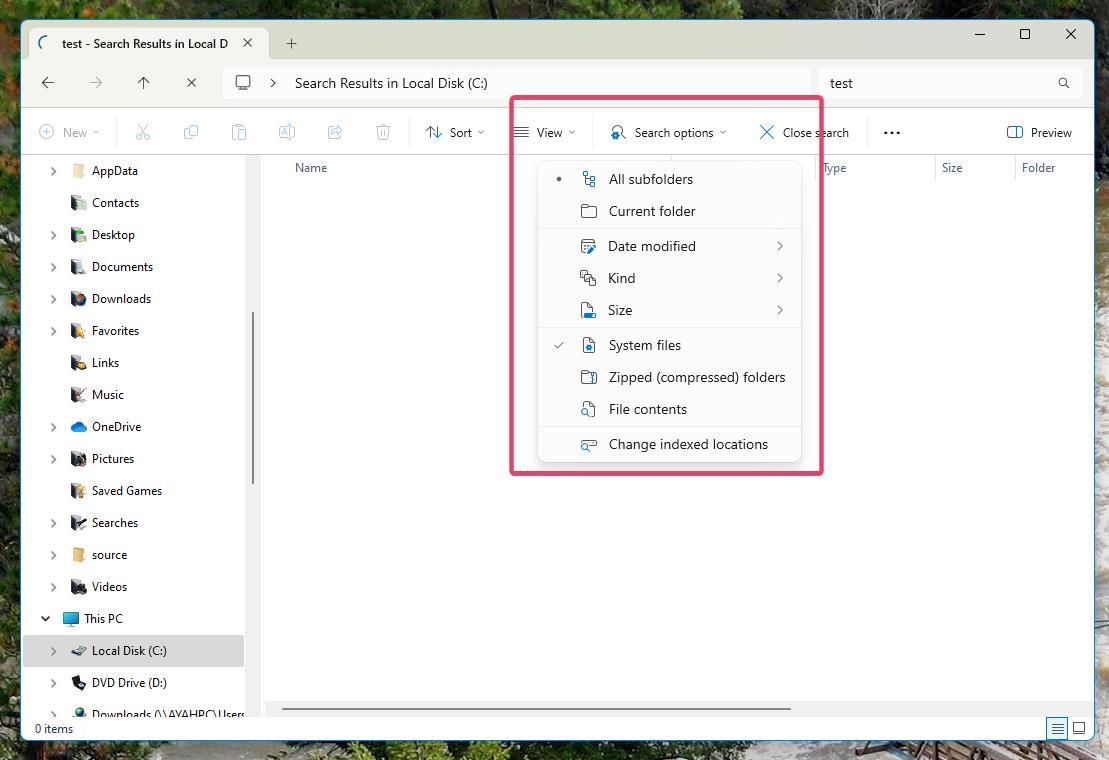
Task: Click the search magnifier icon
Action: pyautogui.click(x=1064, y=83)
